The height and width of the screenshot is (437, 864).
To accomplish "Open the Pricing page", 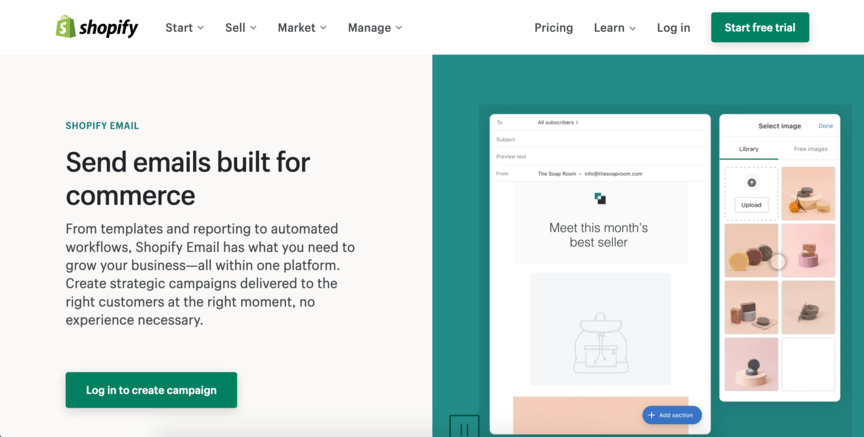I will pos(553,28).
